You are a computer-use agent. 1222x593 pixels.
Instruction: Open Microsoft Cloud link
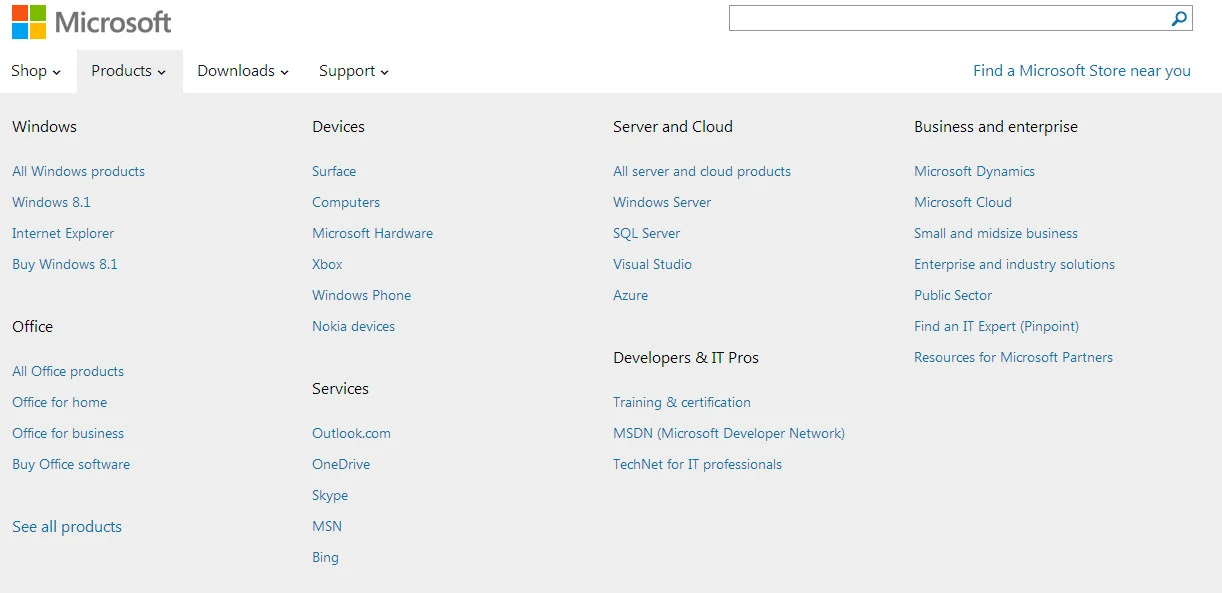tap(963, 202)
